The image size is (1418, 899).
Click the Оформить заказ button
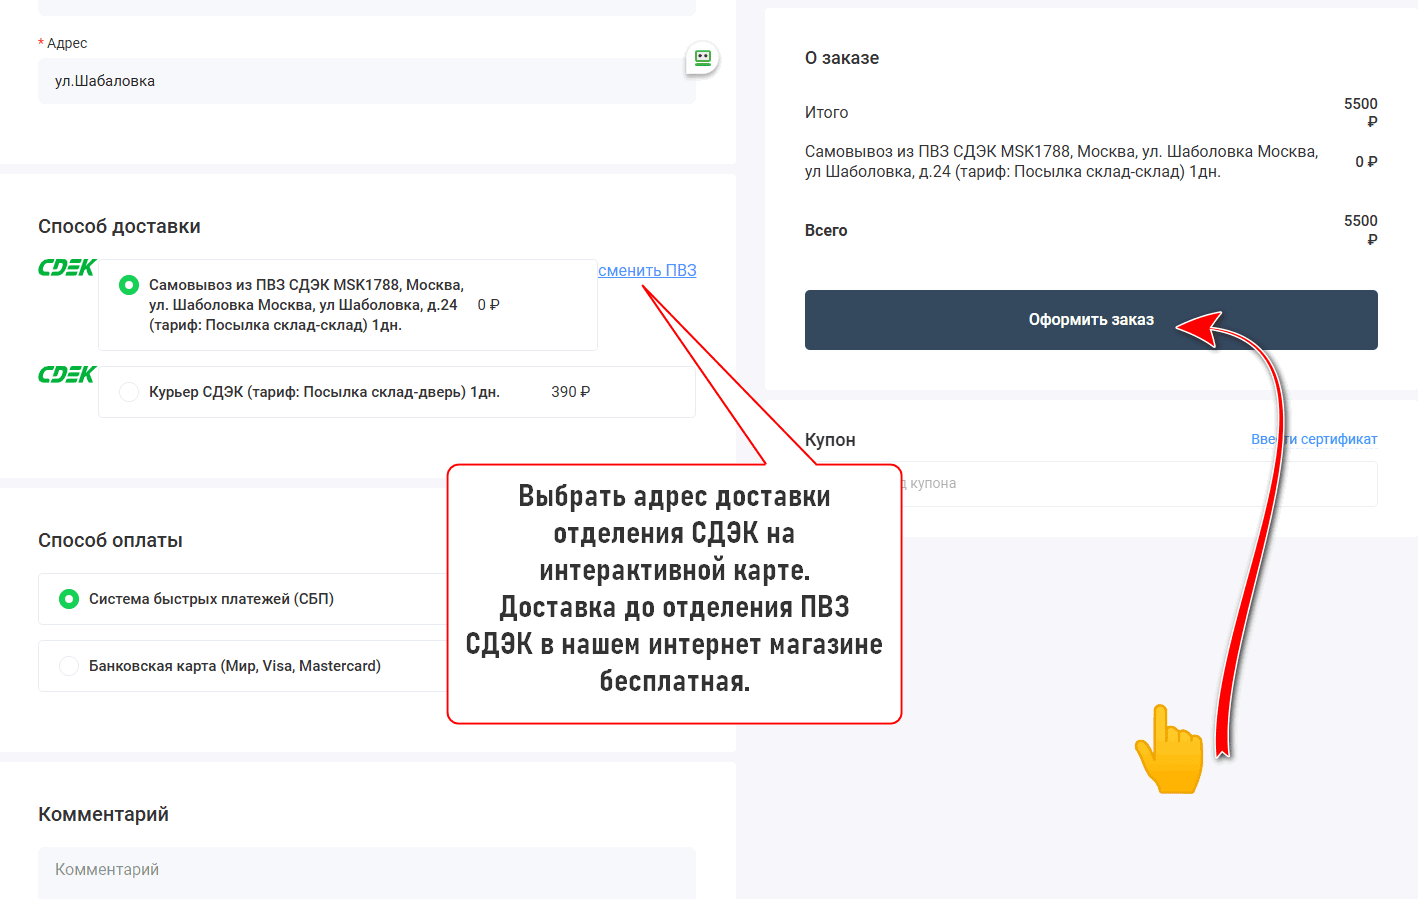pyautogui.click(x=1091, y=320)
